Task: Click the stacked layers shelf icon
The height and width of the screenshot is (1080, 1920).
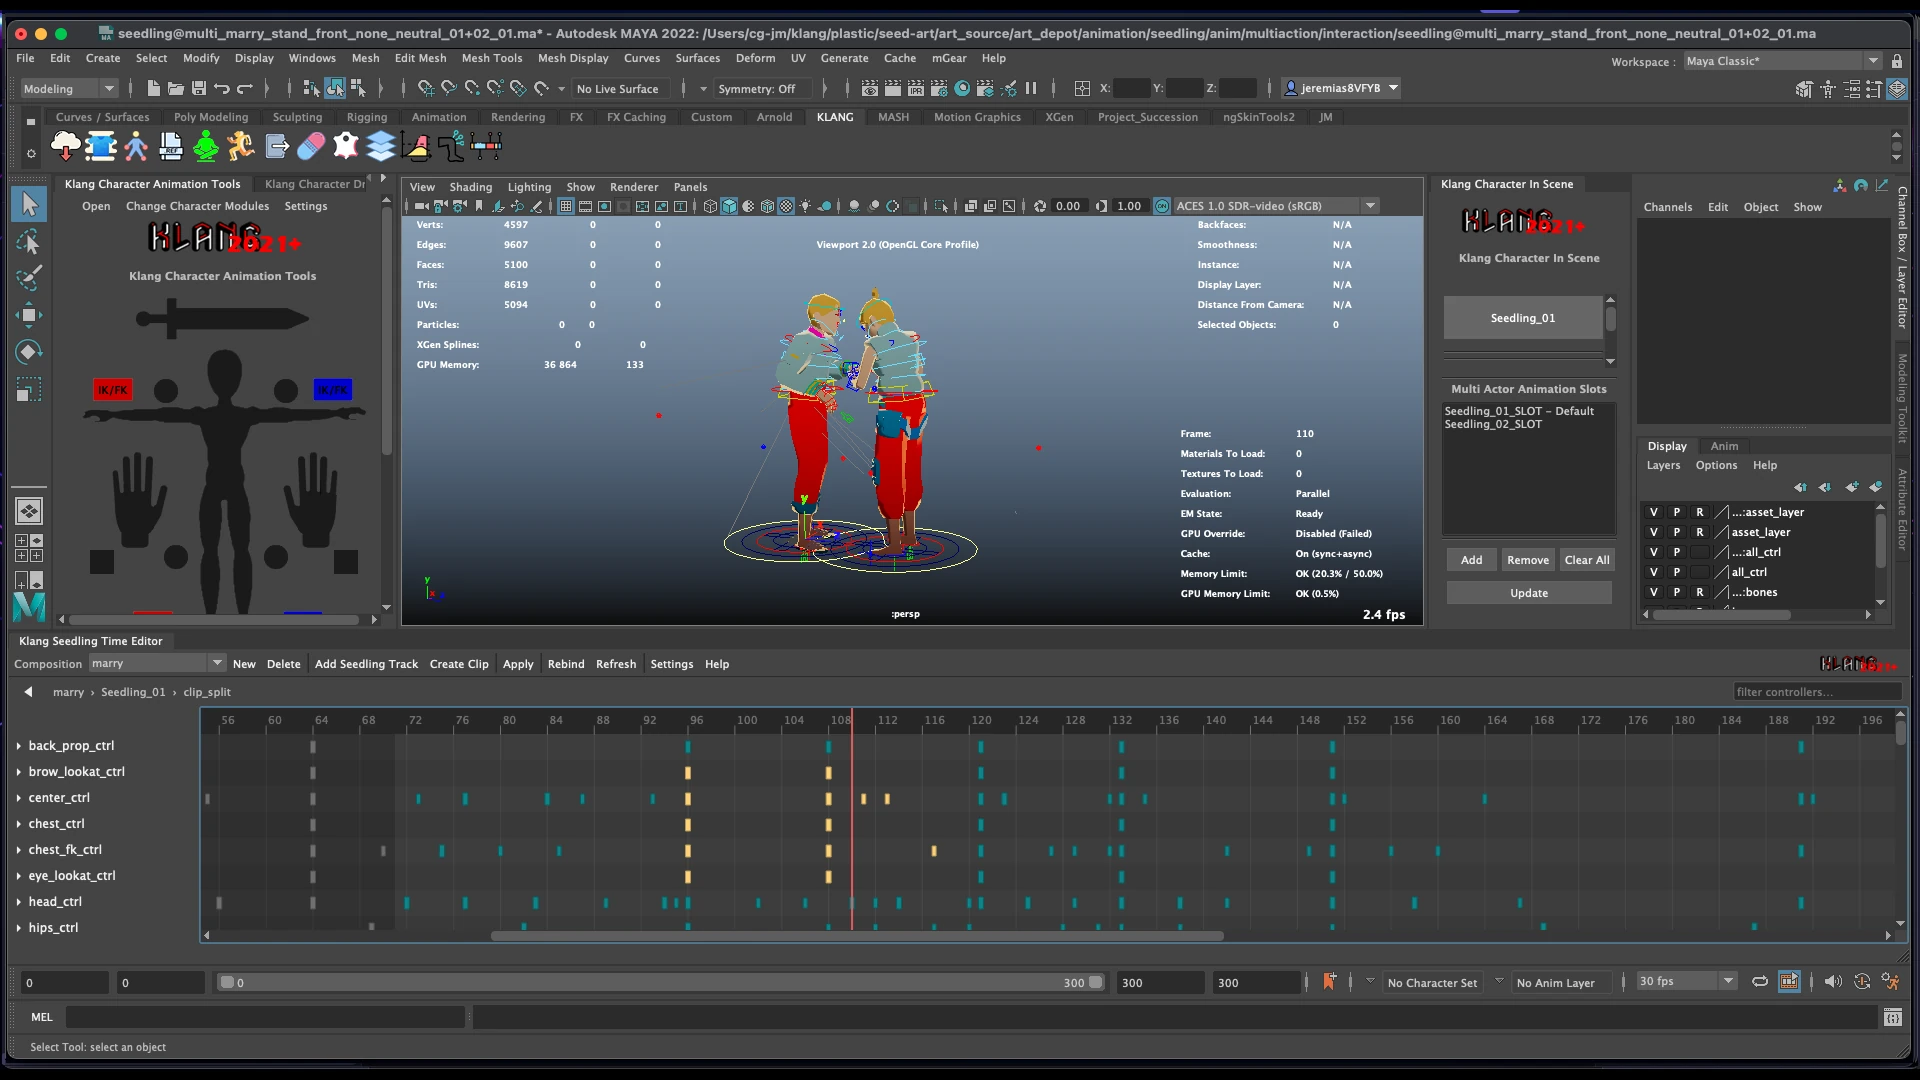Action: 381,147
